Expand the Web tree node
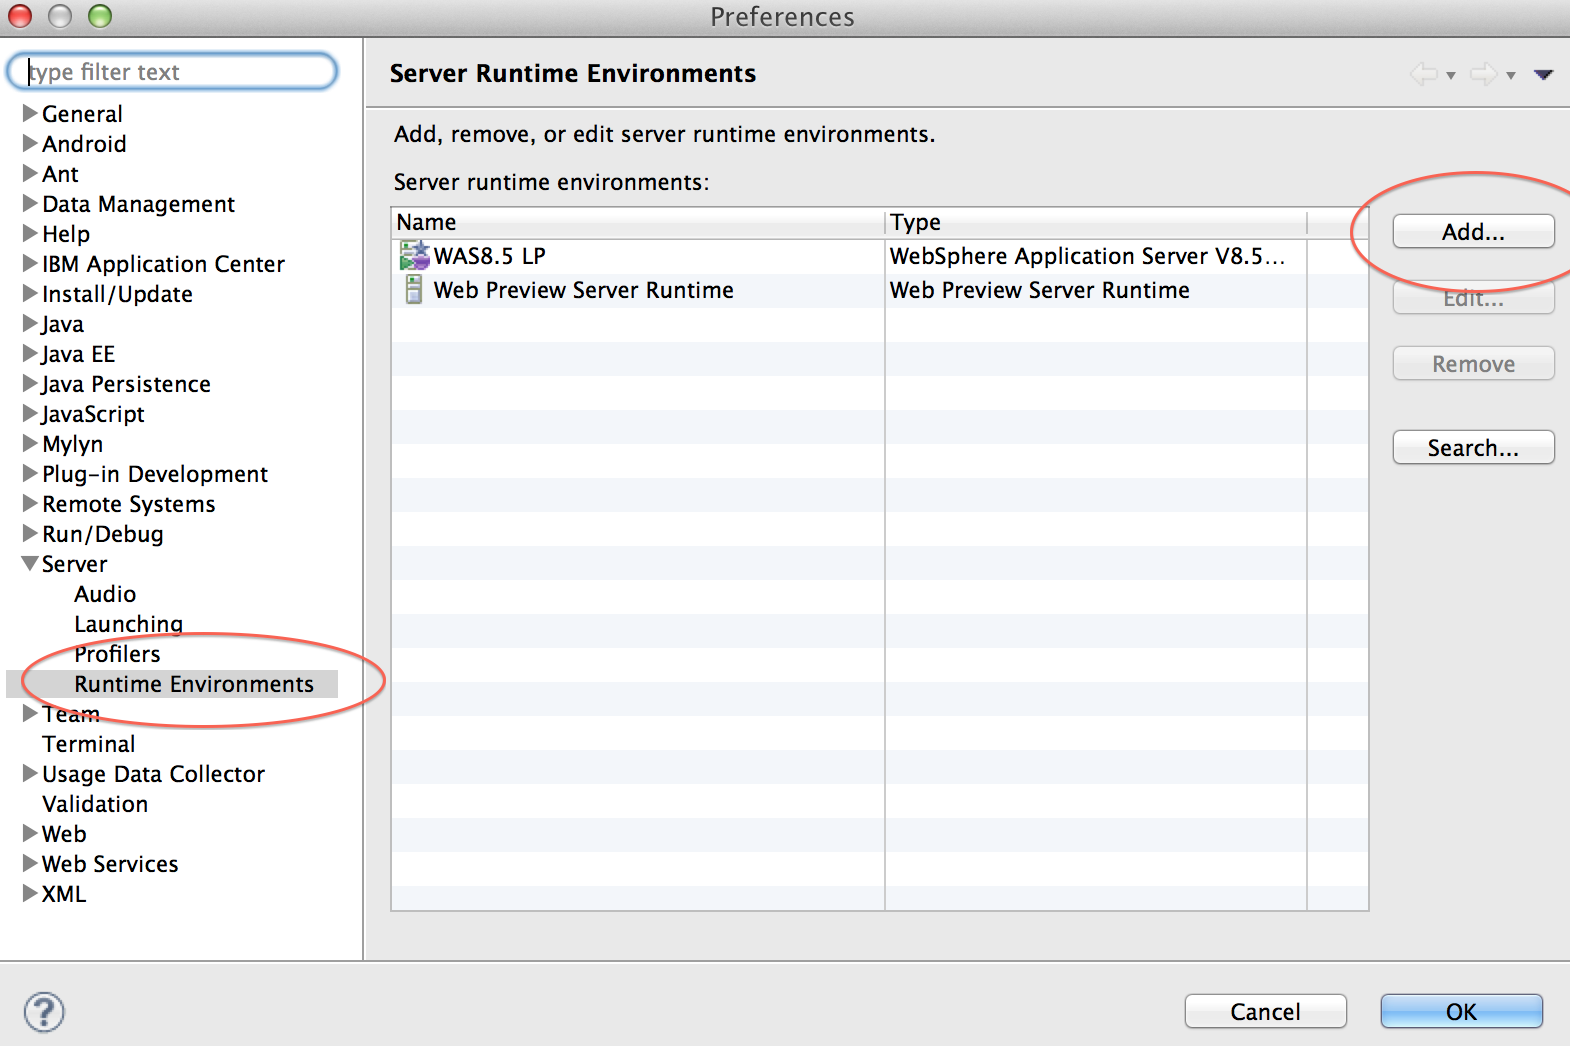 (x=30, y=833)
